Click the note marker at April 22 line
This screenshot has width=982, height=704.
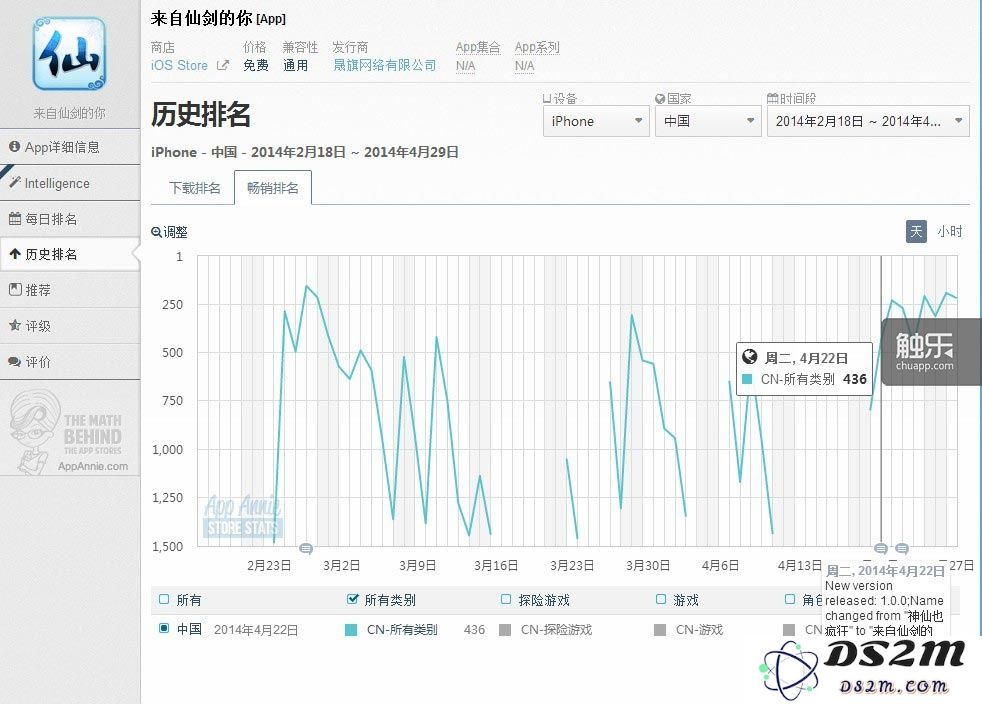click(x=881, y=549)
